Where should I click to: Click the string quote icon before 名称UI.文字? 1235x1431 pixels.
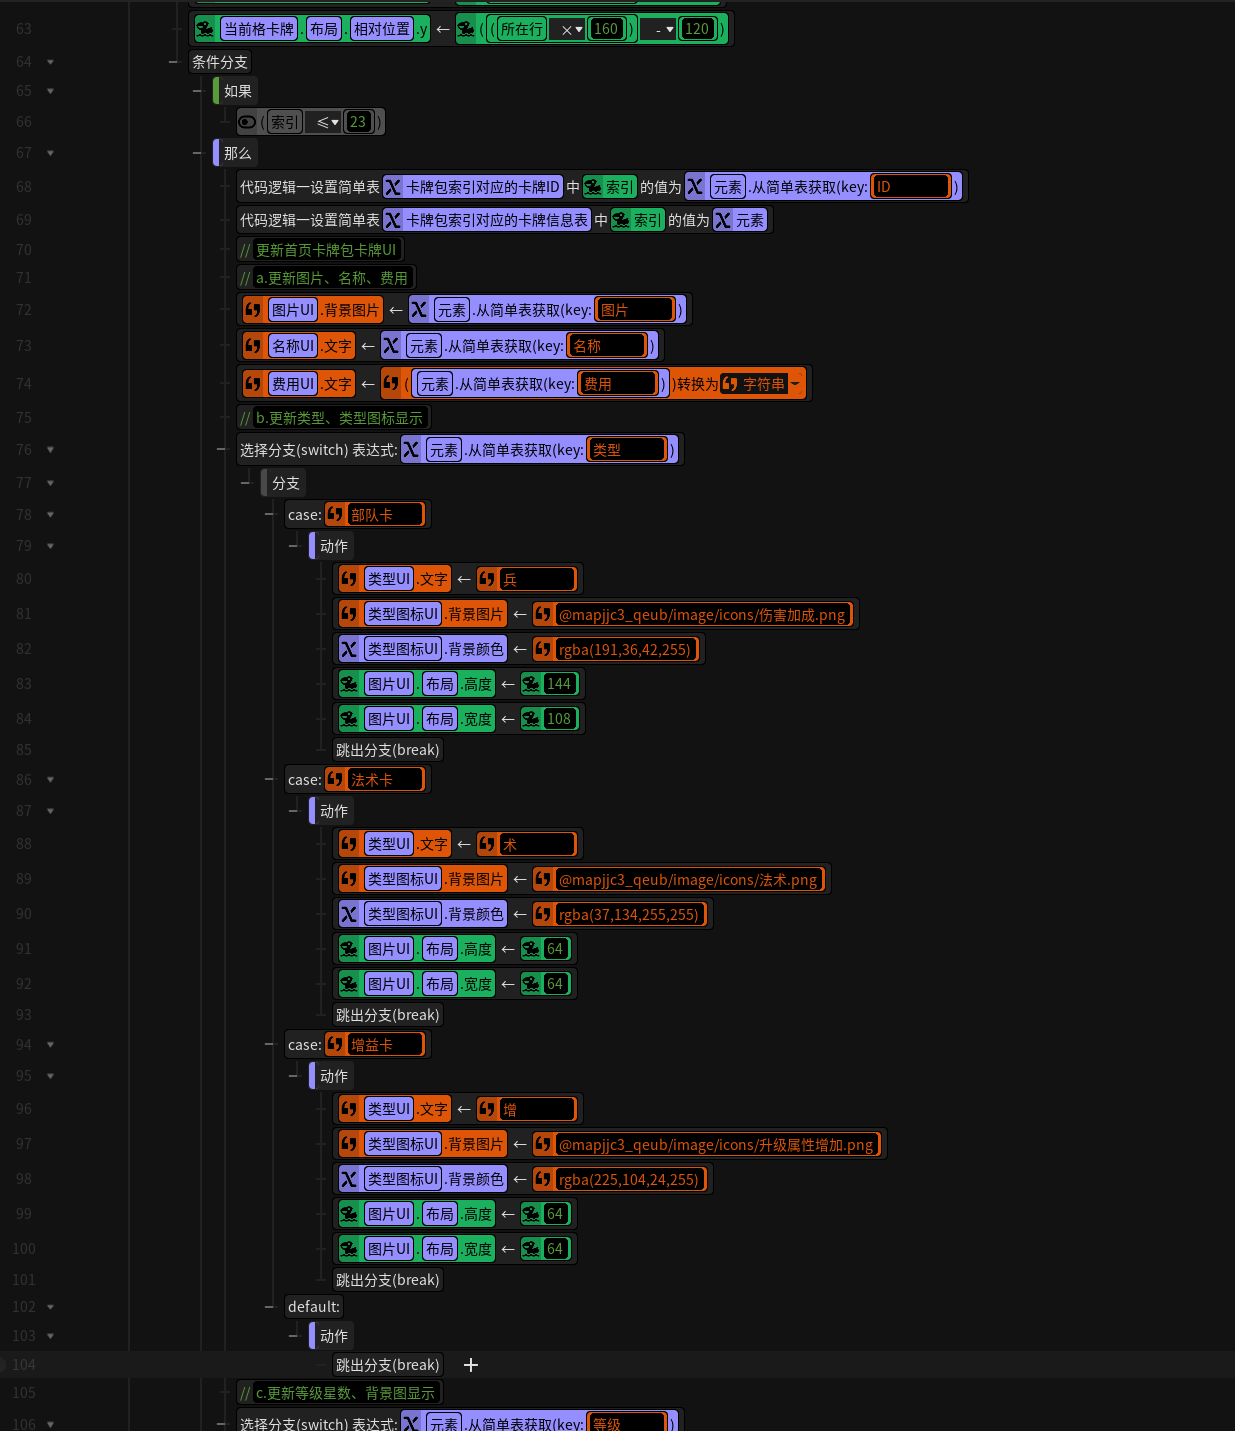pos(253,346)
